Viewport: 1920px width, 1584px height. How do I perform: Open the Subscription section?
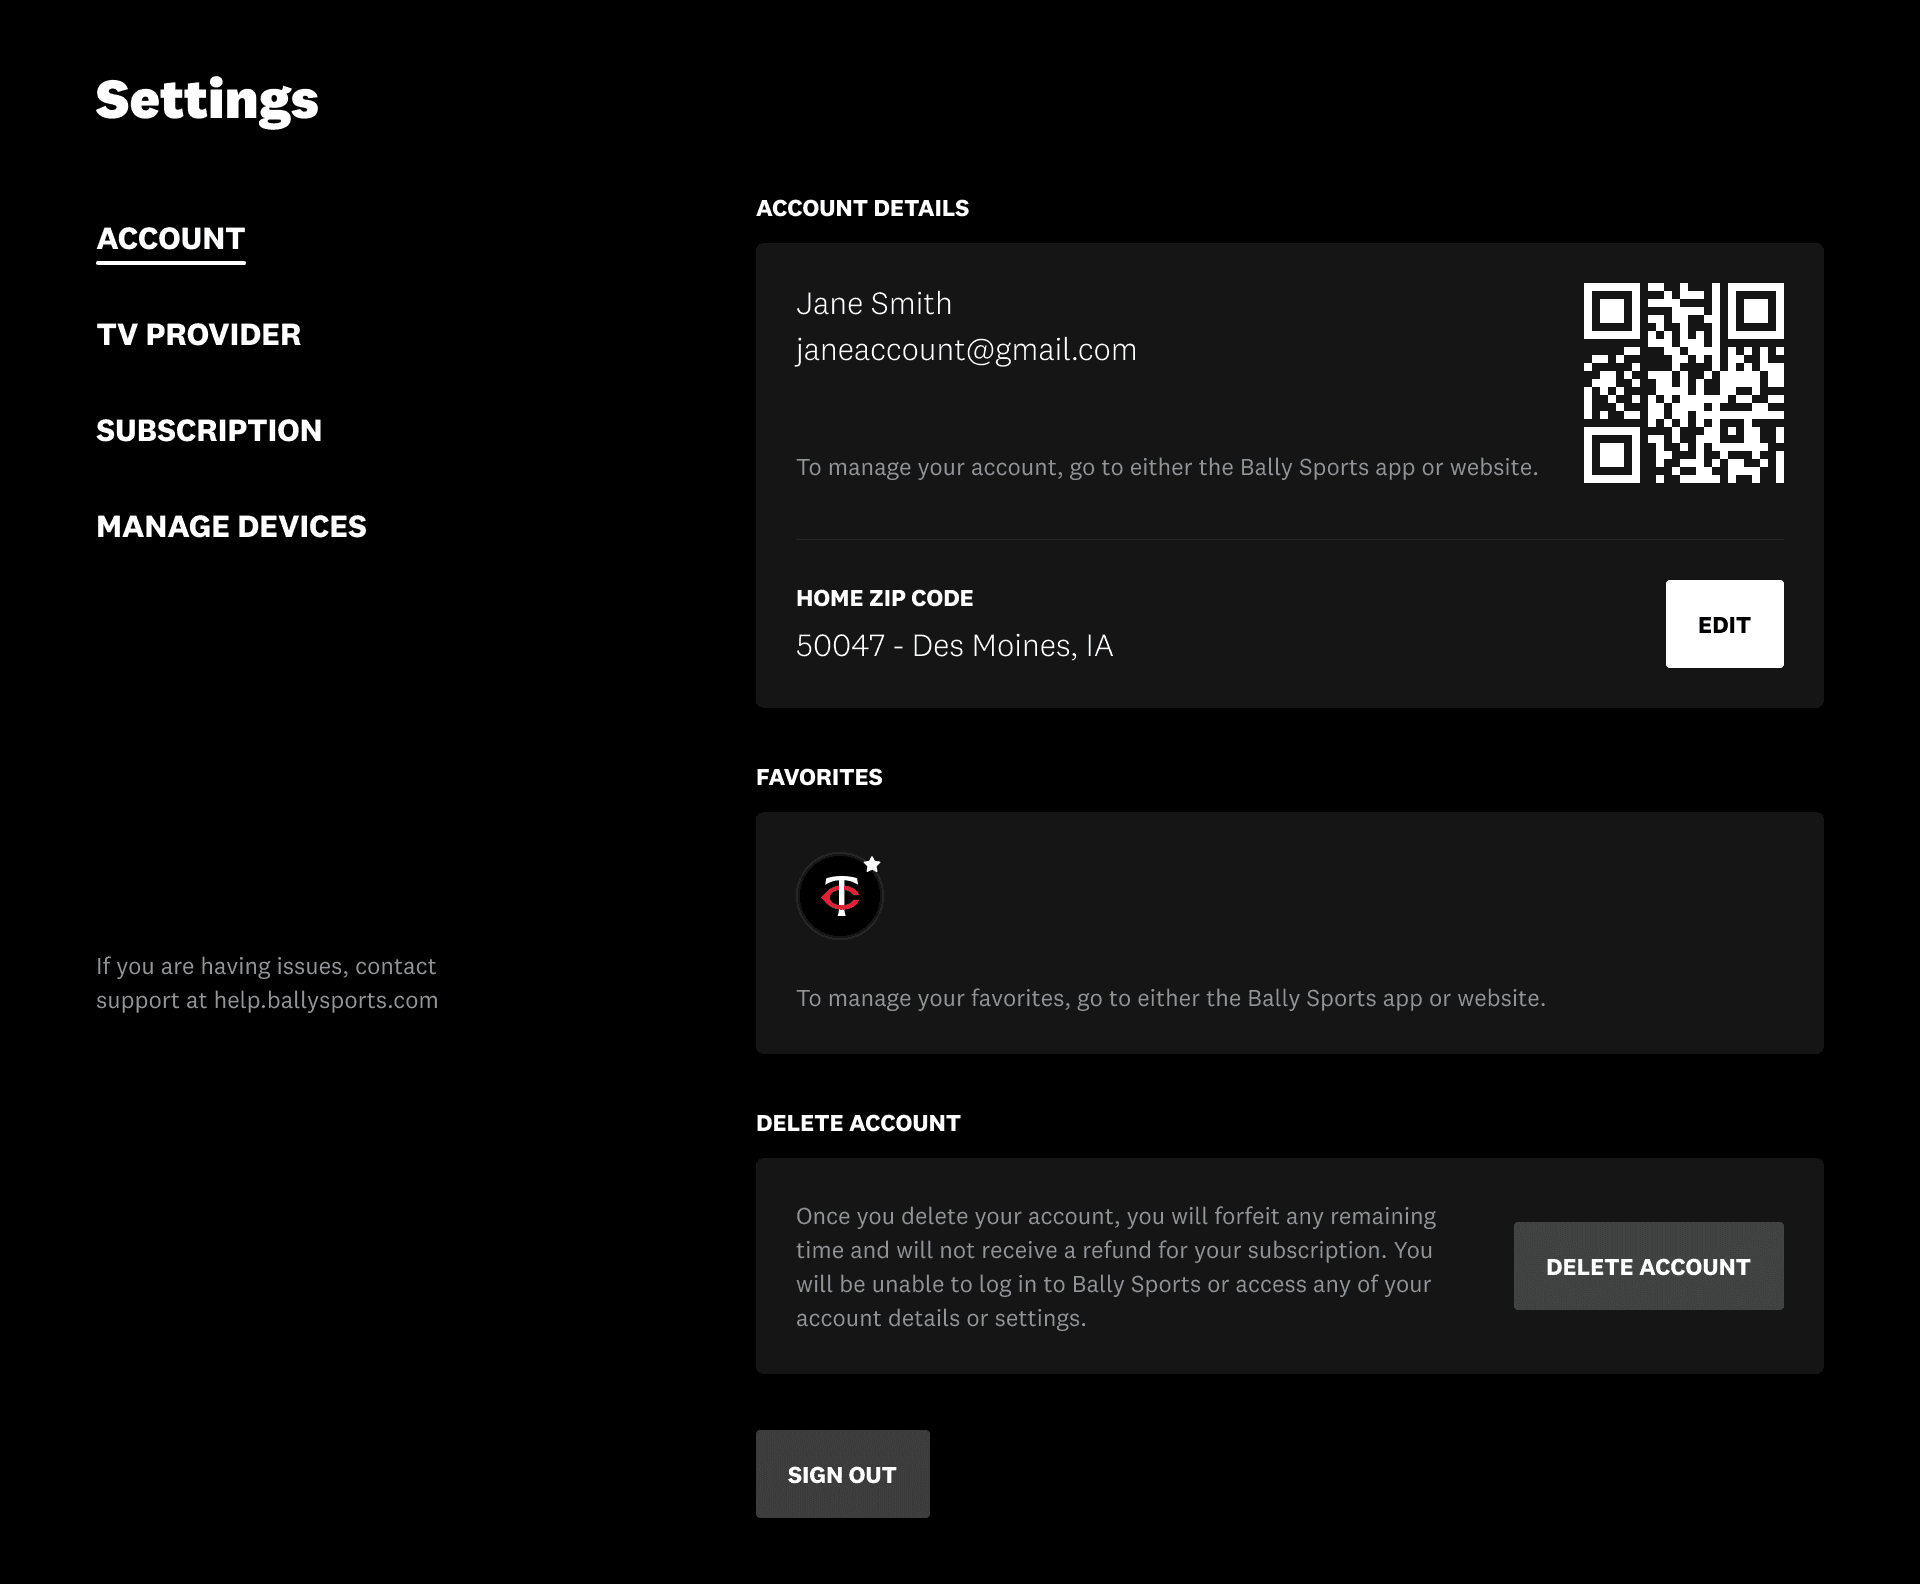[209, 431]
